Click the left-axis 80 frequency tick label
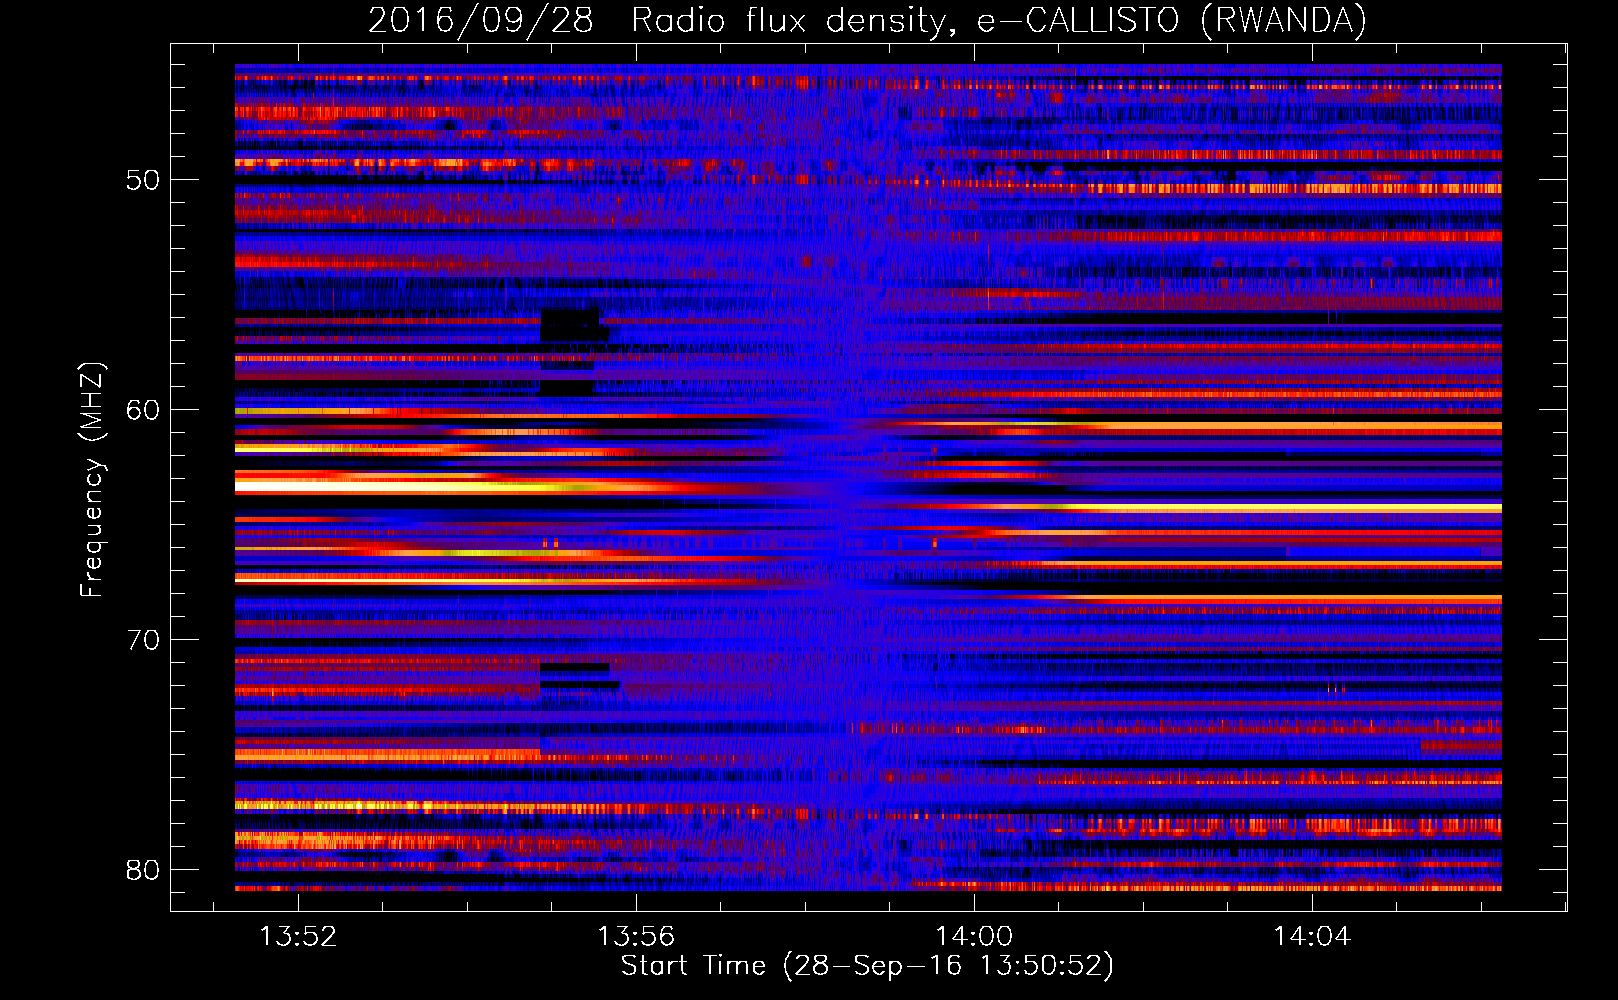The height and width of the screenshot is (1000, 1618). click(143, 870)
